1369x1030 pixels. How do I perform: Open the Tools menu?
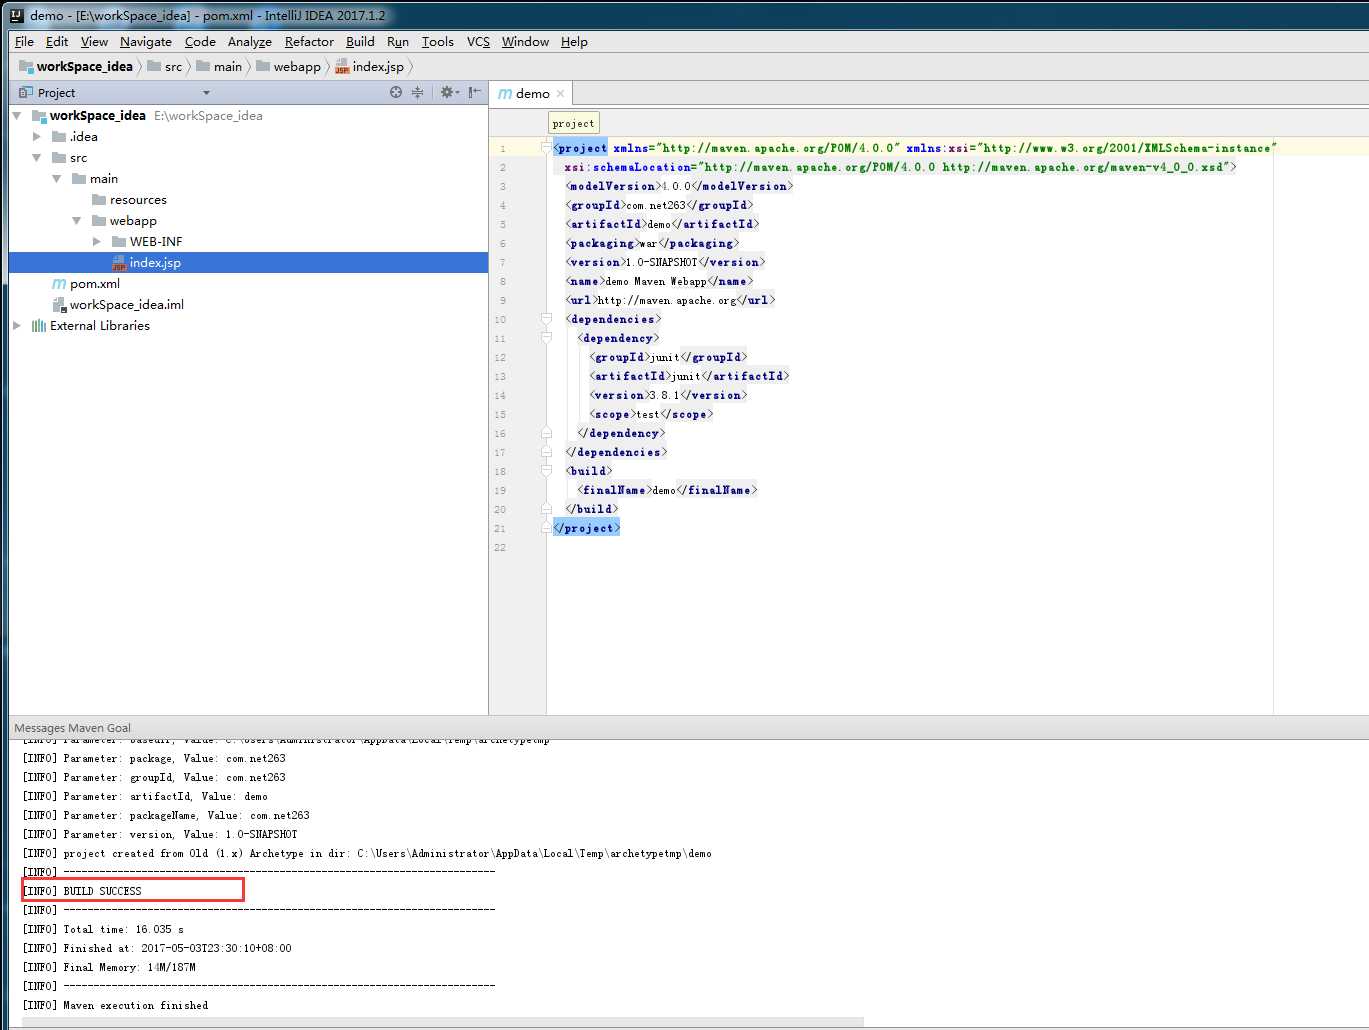[x=438, y=42]
